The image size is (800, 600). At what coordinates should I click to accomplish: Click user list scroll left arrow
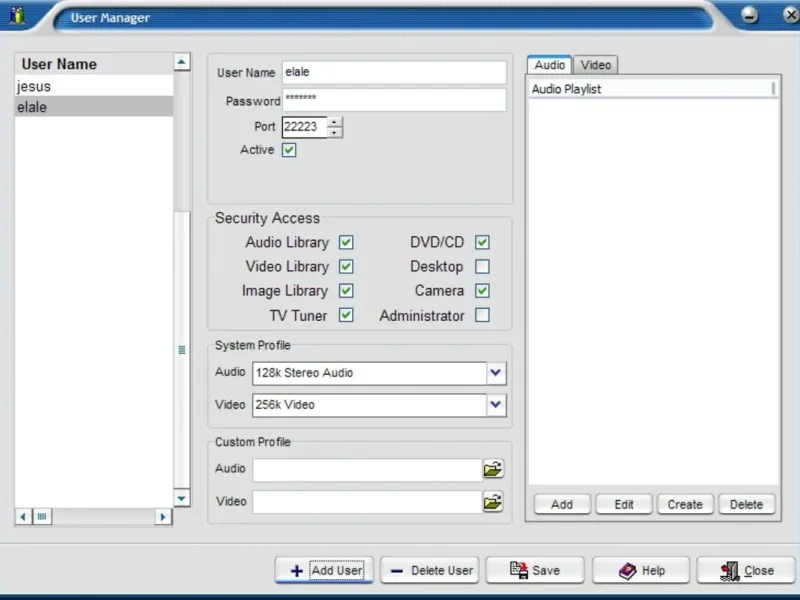click(23, 517)
